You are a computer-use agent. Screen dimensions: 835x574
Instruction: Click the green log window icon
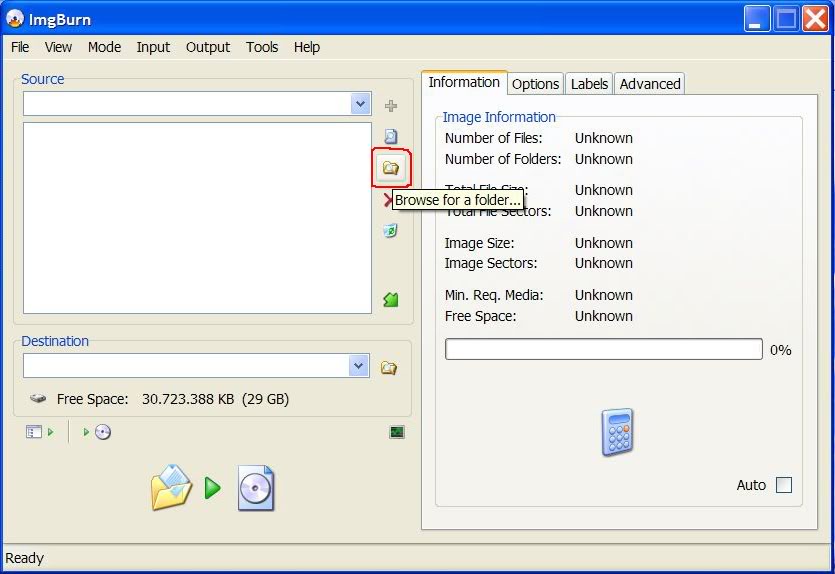[397, 432]
